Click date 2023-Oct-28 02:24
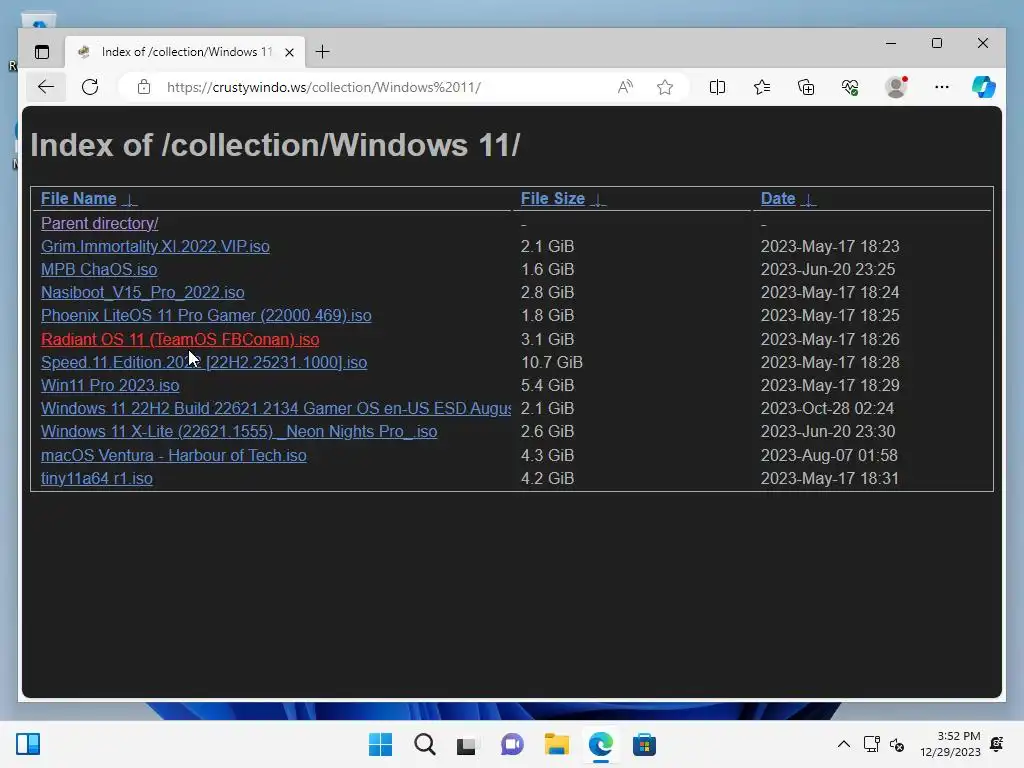 coord(827,408)
